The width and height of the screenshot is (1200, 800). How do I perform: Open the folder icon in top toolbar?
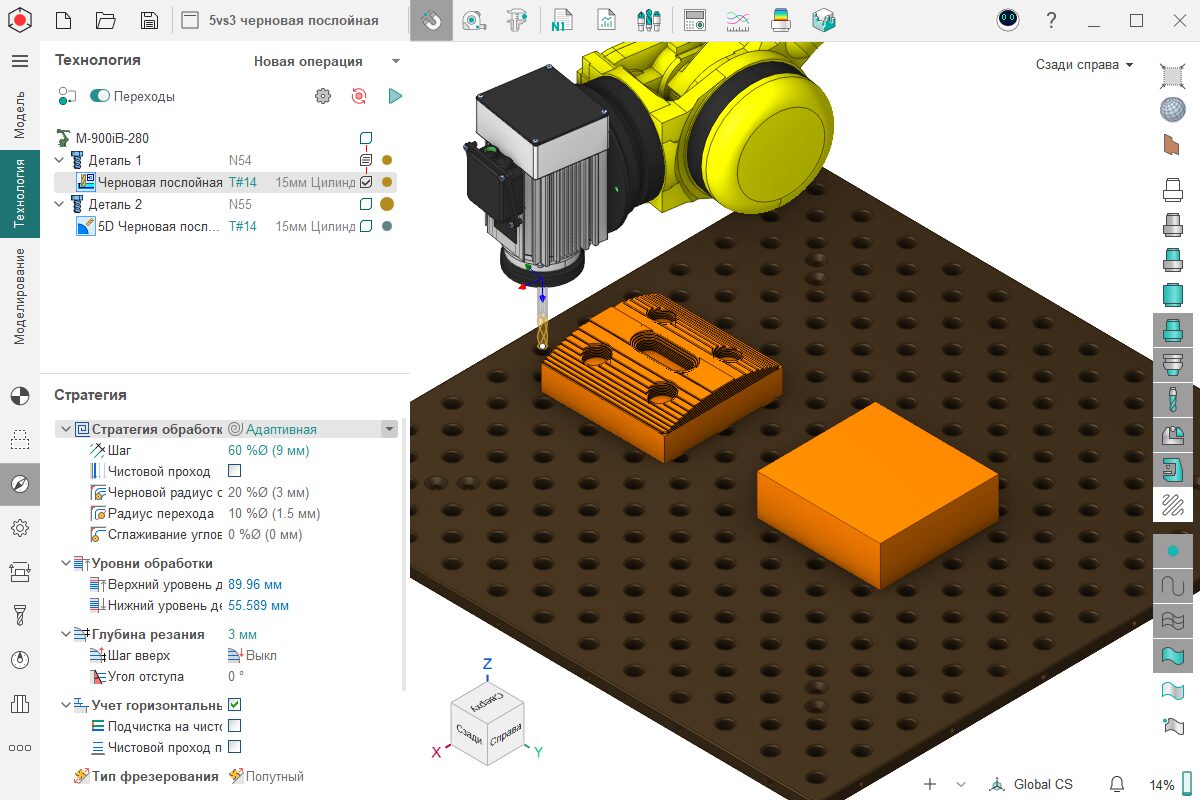(x=105, y=20)
